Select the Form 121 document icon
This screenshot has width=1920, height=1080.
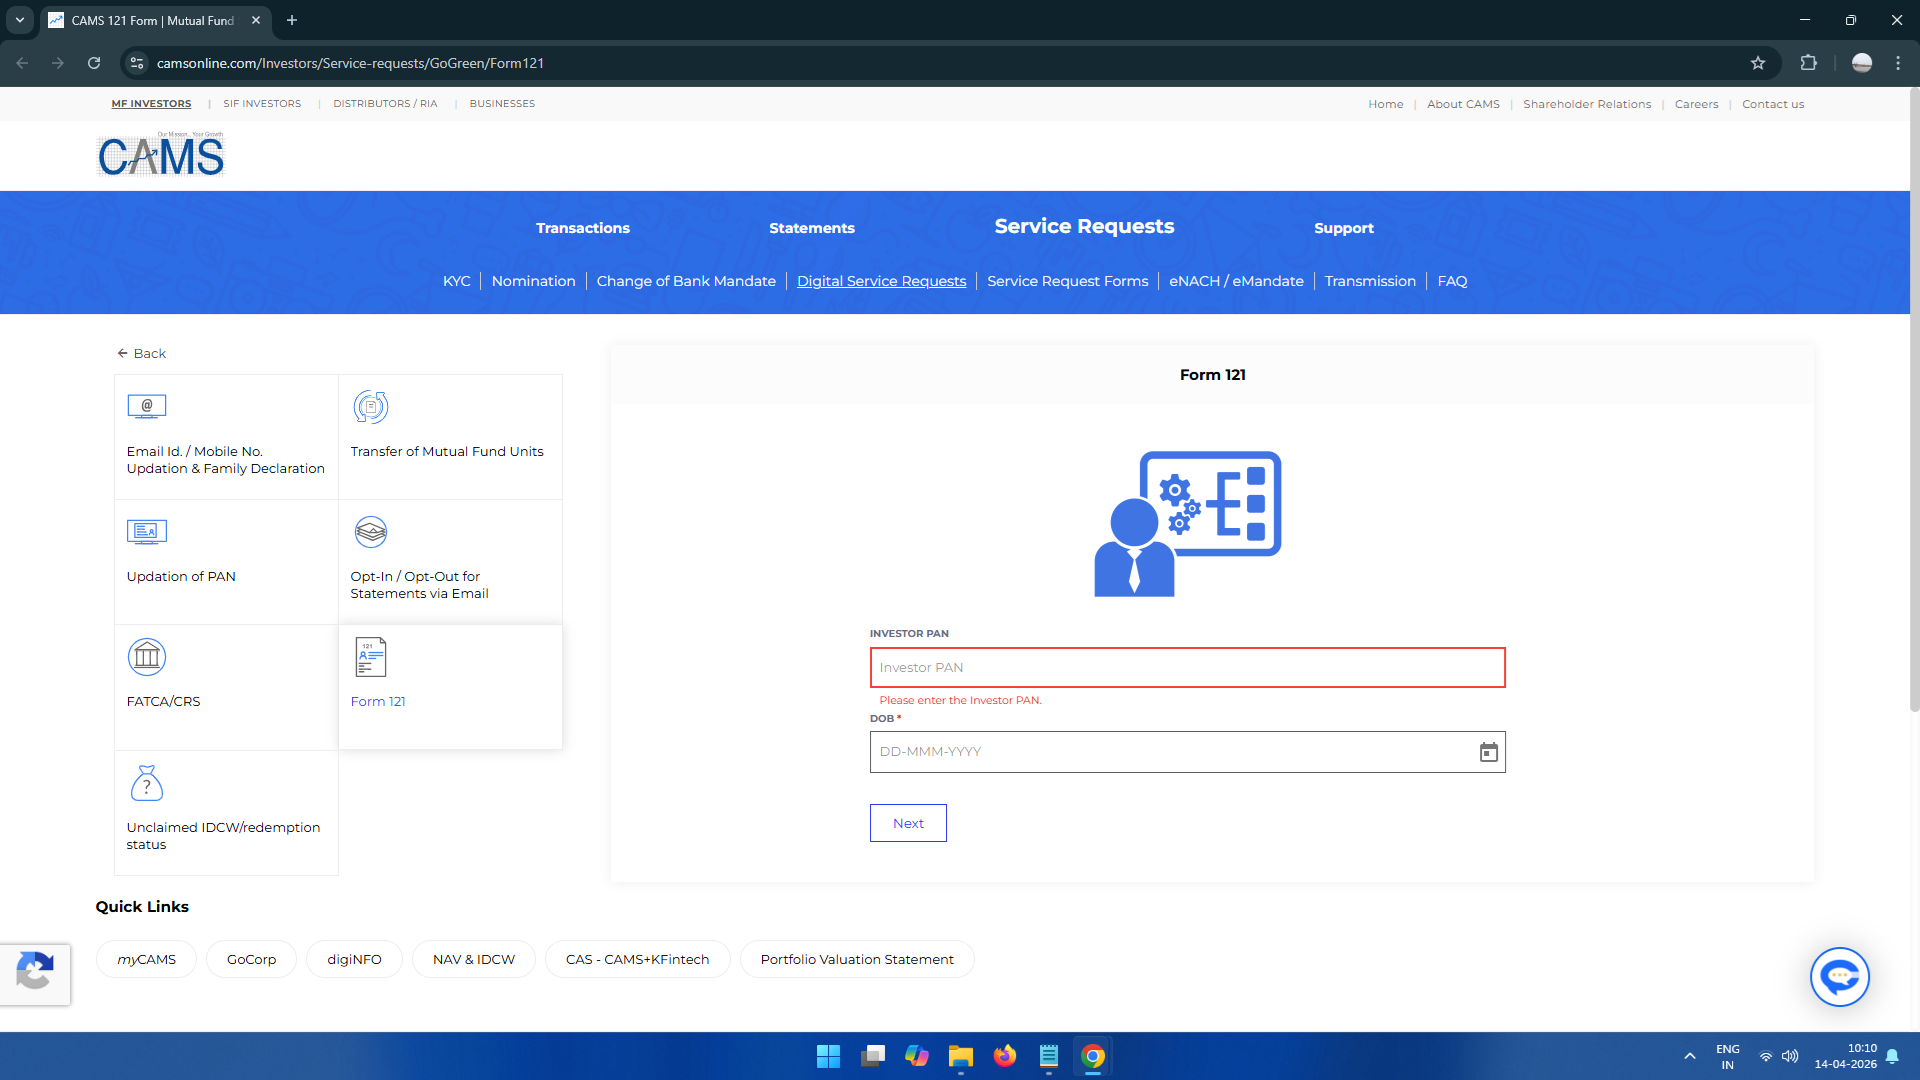(371, 657)
